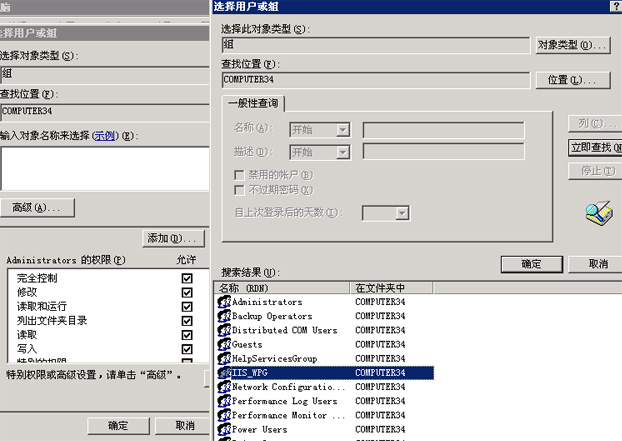The image size is (622, 441).
Task: Click the 在文件夹中 column header
Action: (x=392, y=288)
